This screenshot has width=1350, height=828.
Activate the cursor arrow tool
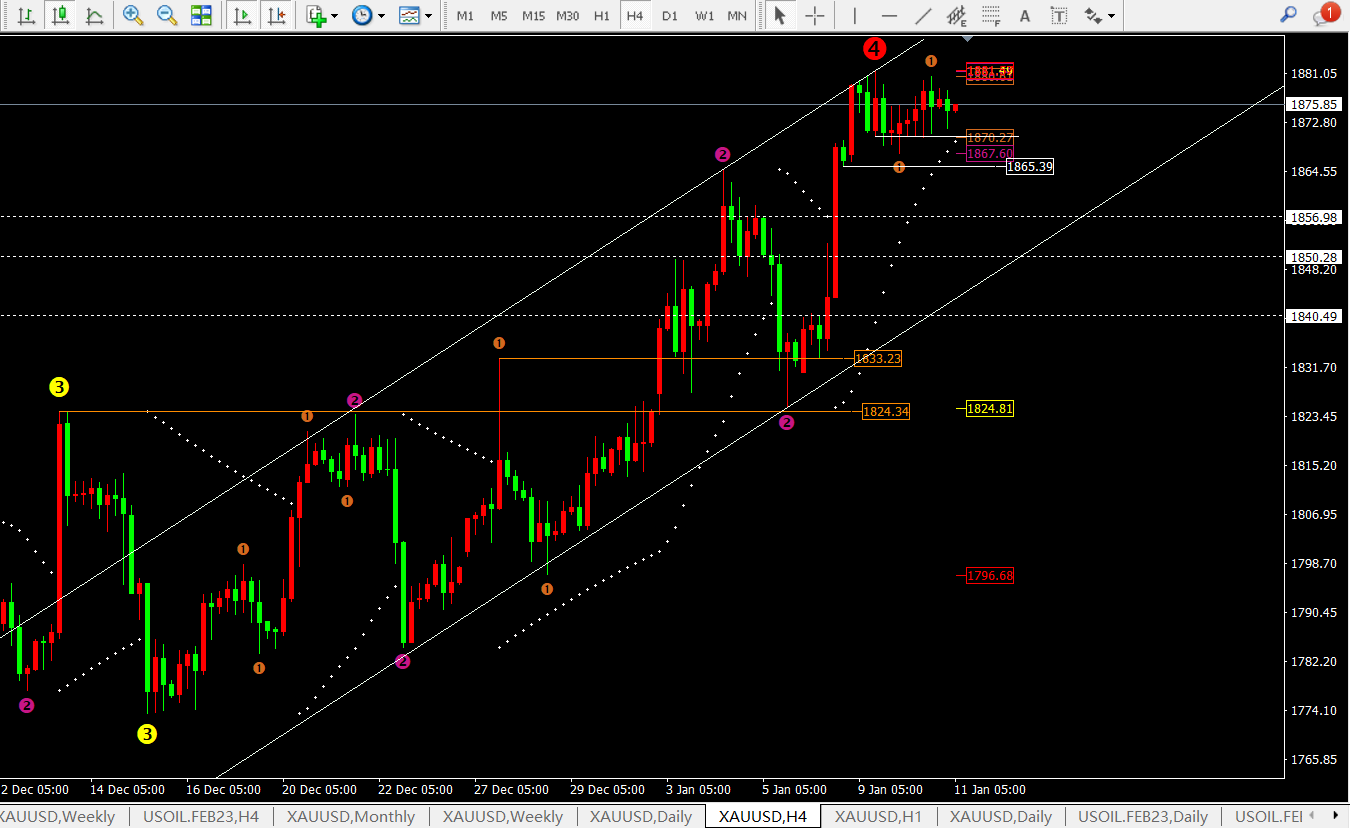[x=781, y=15]
